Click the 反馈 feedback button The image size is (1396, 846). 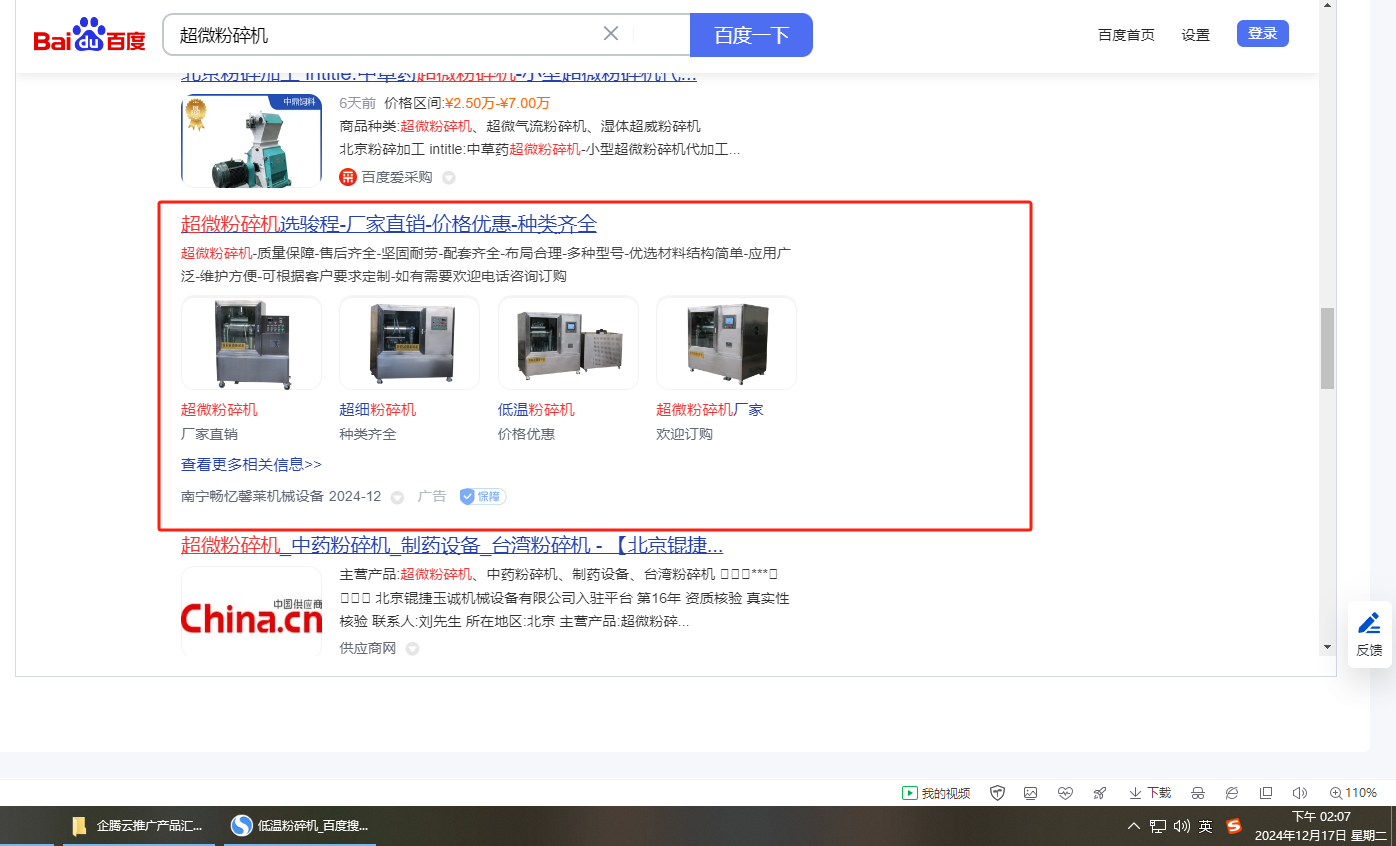coord(1370,634)
